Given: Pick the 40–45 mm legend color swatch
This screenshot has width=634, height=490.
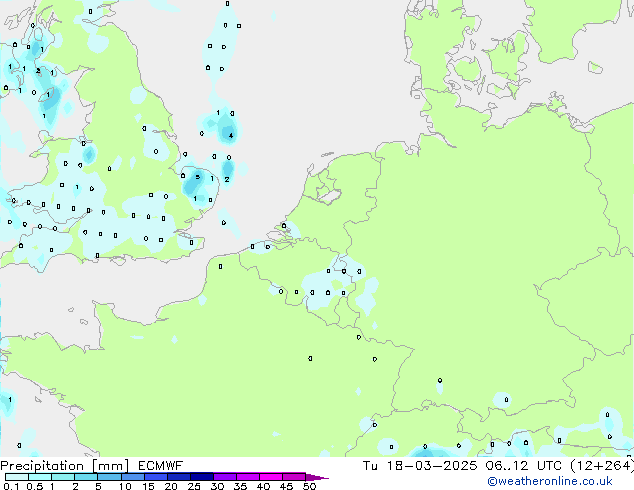Looking at the screenshot, I should click(x=271, y=477).
